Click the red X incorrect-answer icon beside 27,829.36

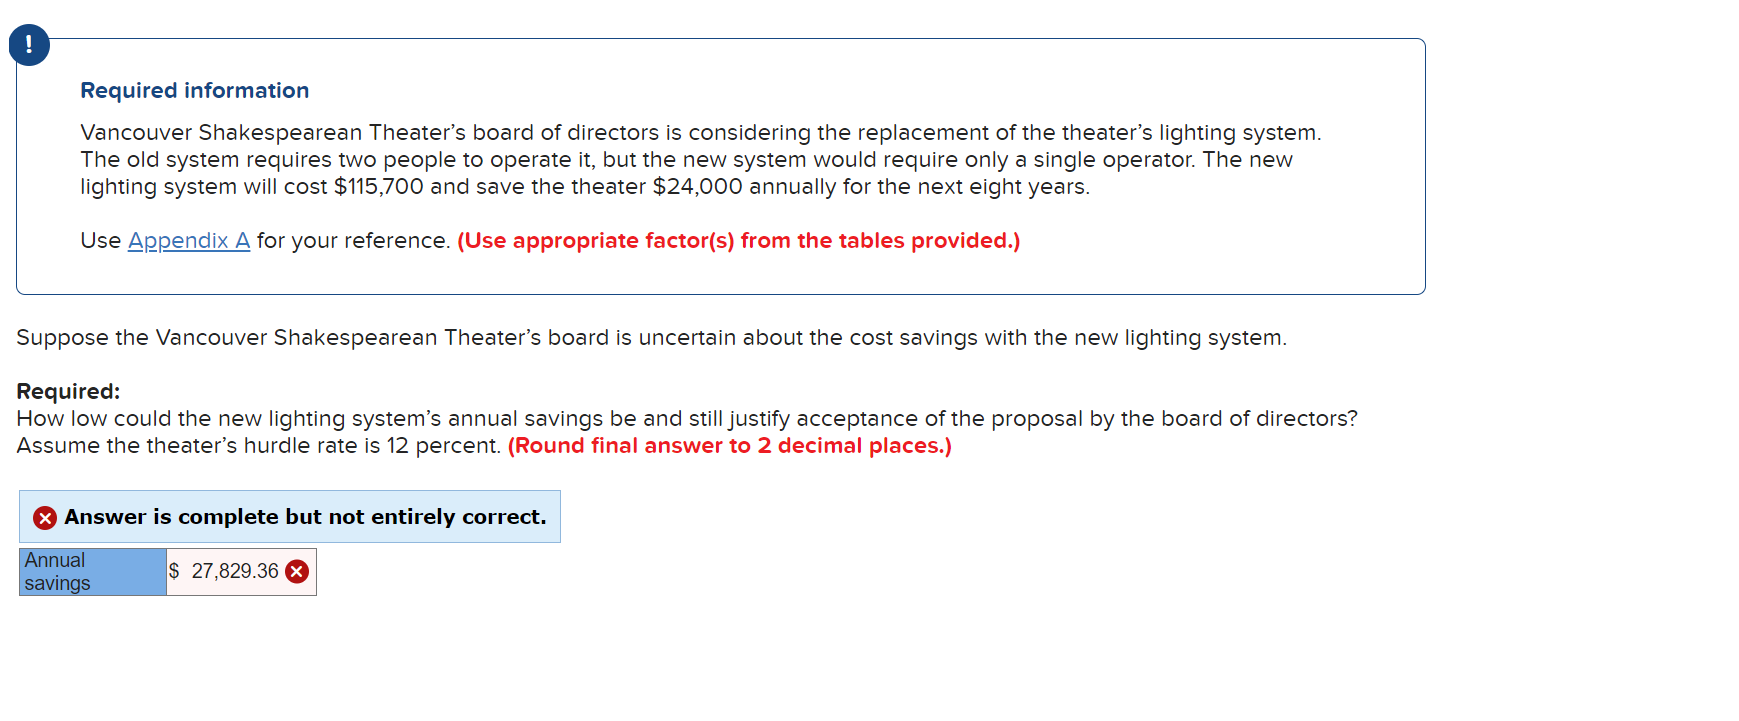point(295,572)
